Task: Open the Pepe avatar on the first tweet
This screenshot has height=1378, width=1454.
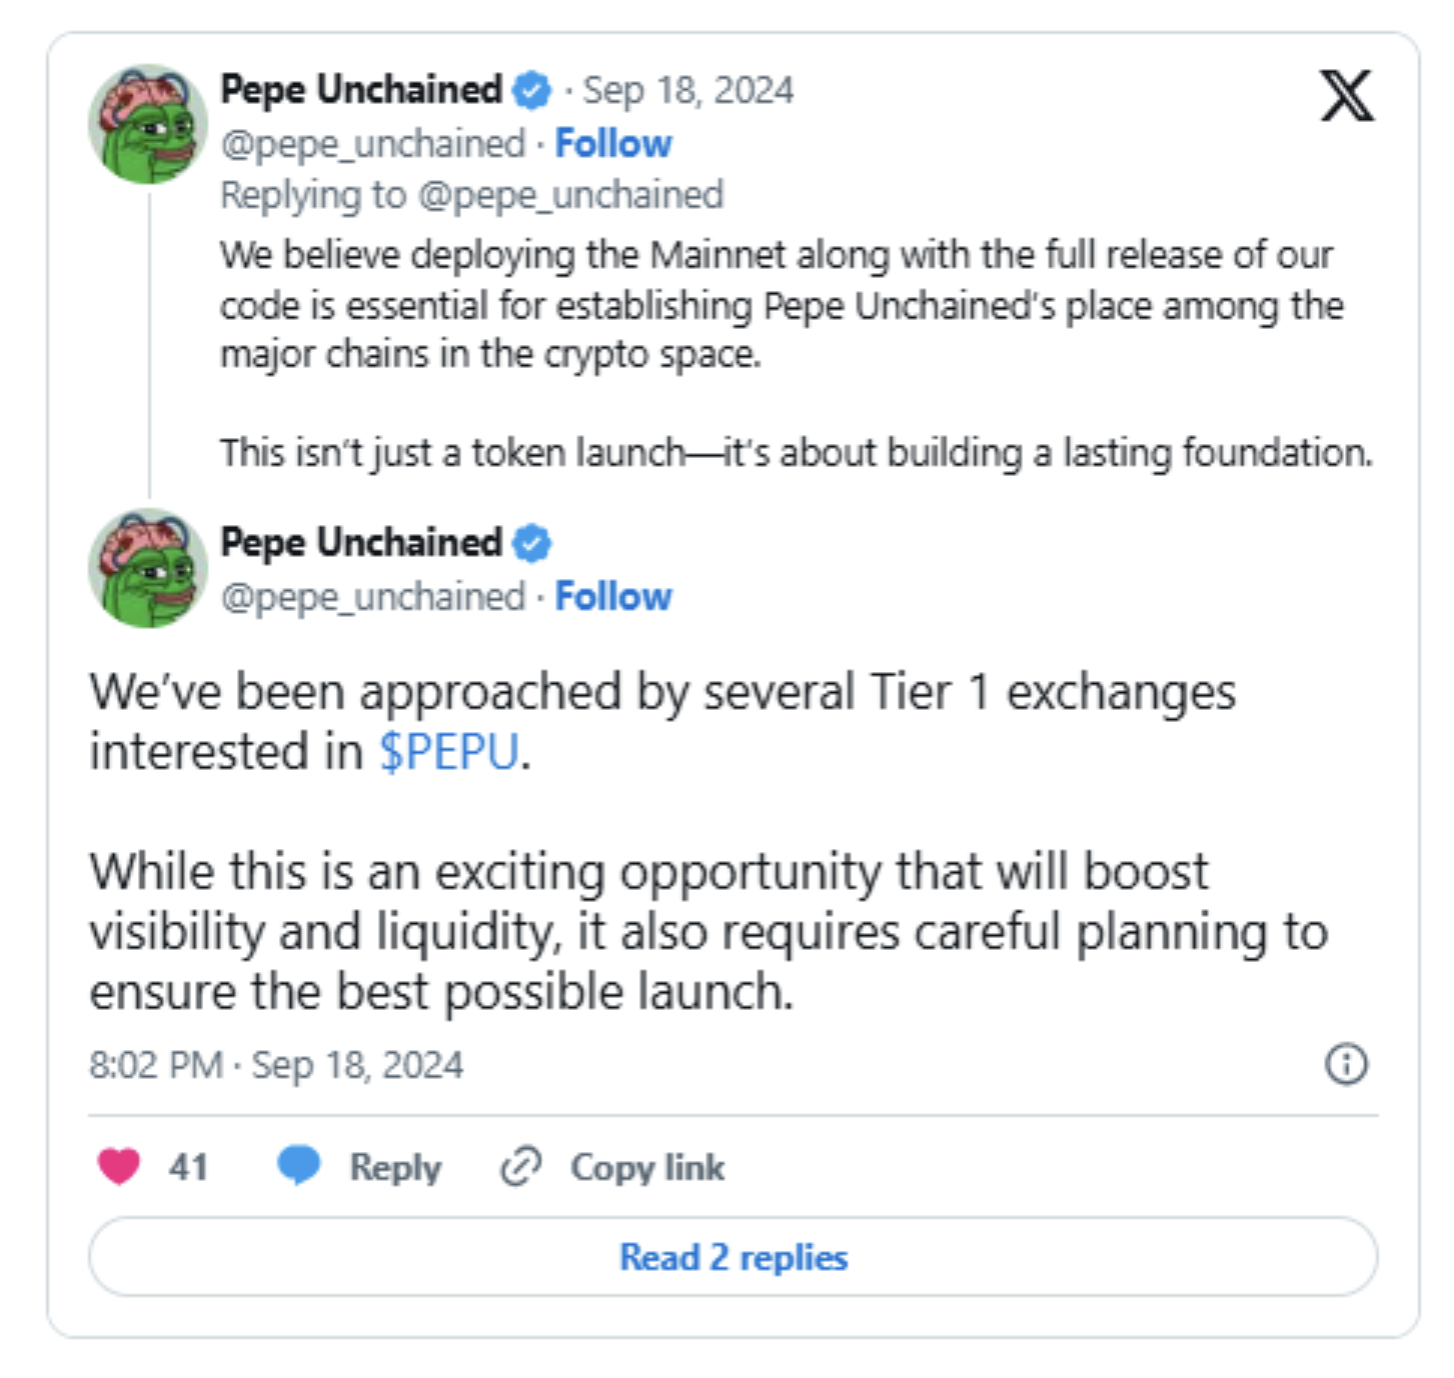Action: pyautogui.click(x=147, y=124)
